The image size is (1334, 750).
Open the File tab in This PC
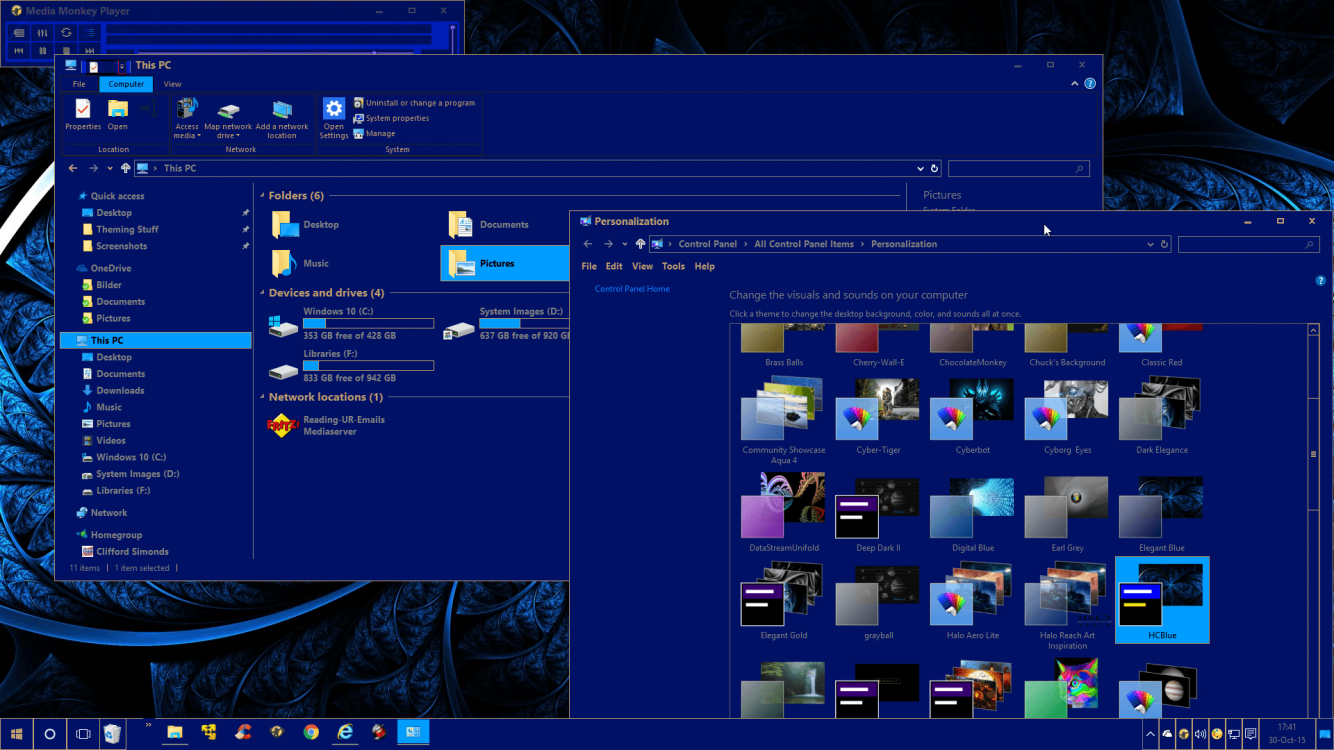(x=79, y=84)
